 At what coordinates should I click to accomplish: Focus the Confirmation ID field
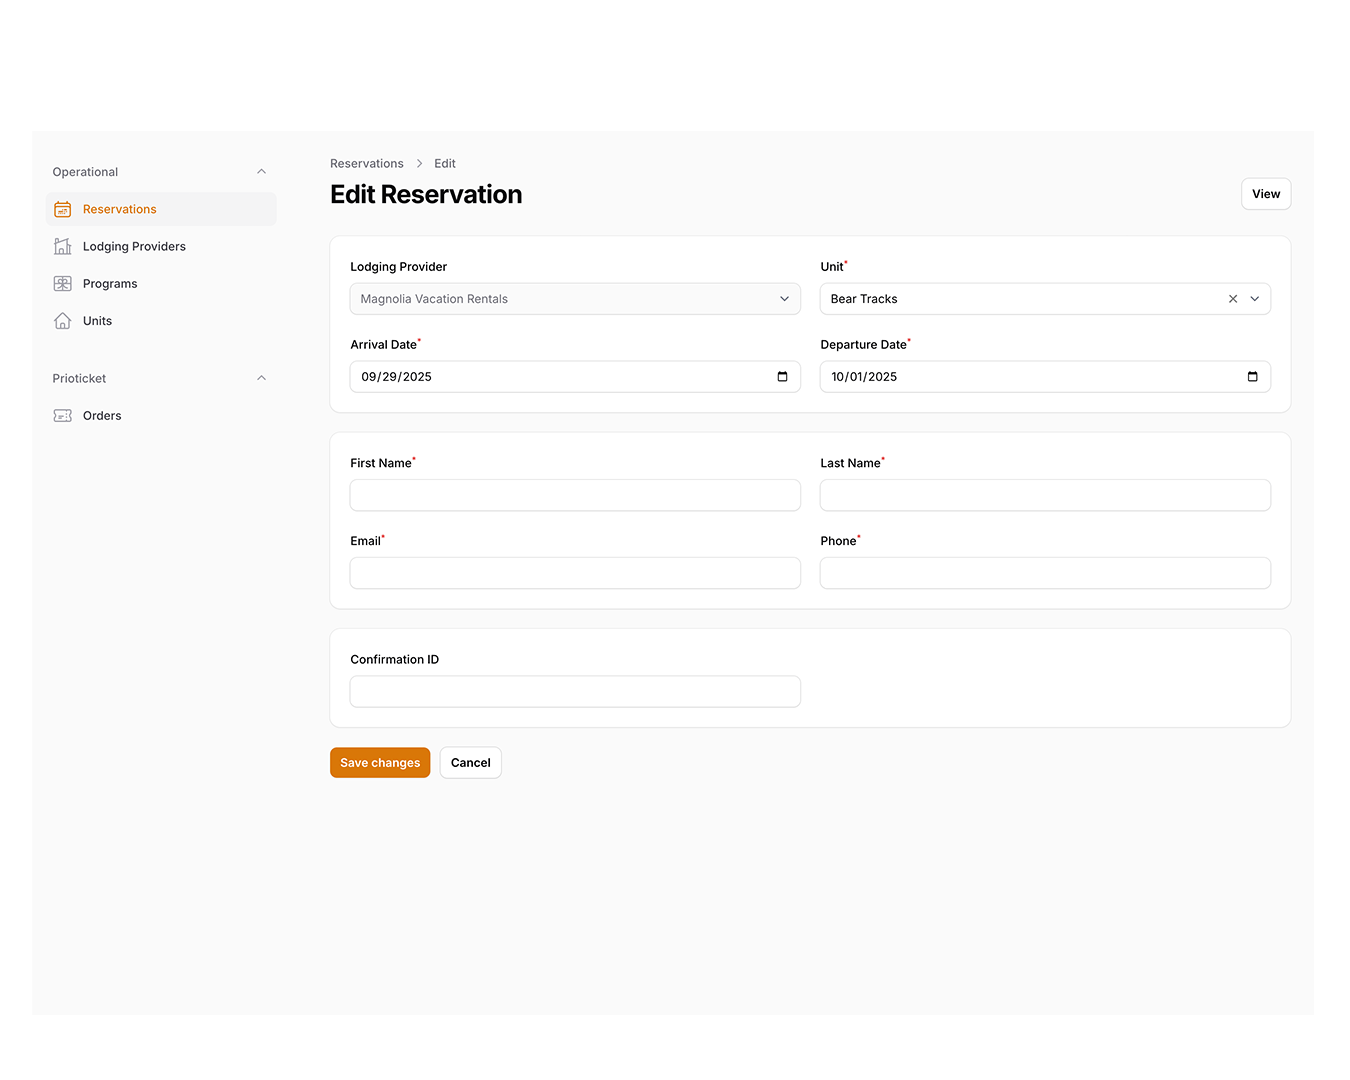click(575, 692)
